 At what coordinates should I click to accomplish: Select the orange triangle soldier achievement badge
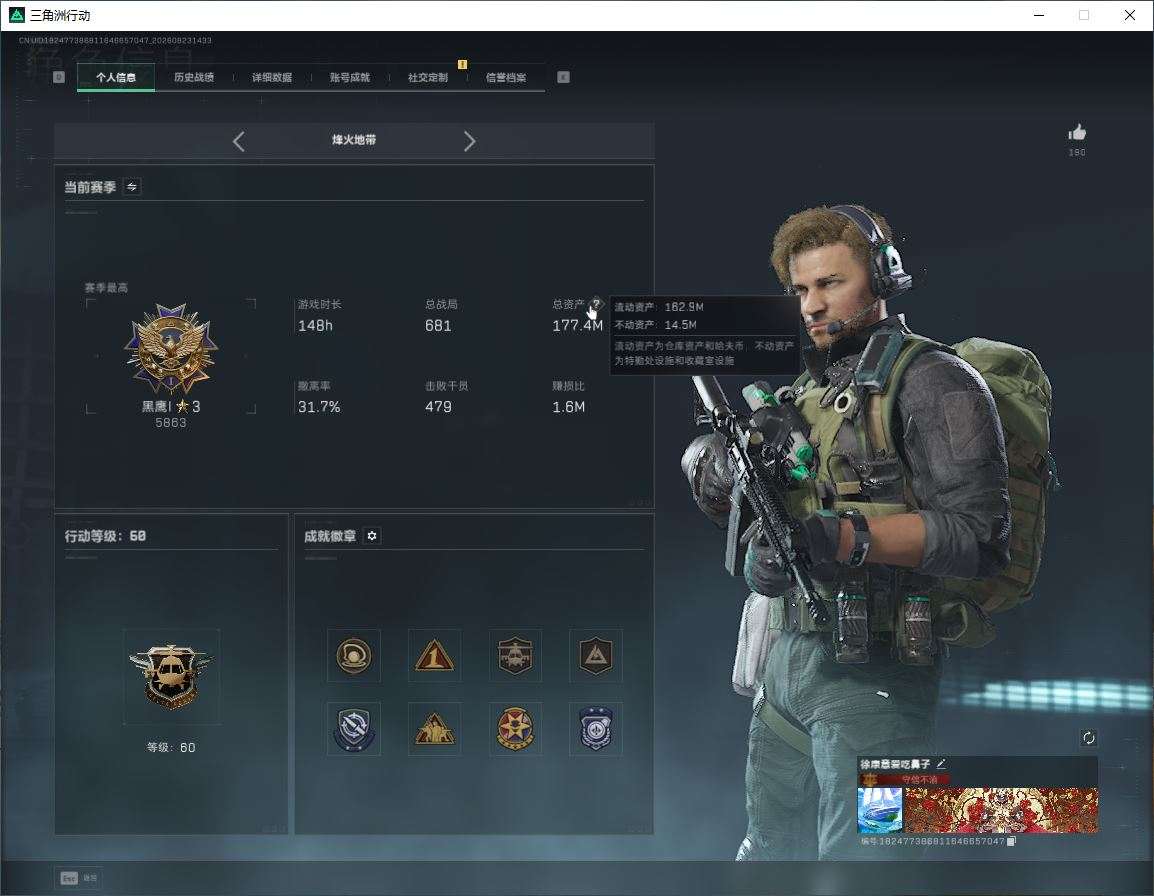pos(434,729)
